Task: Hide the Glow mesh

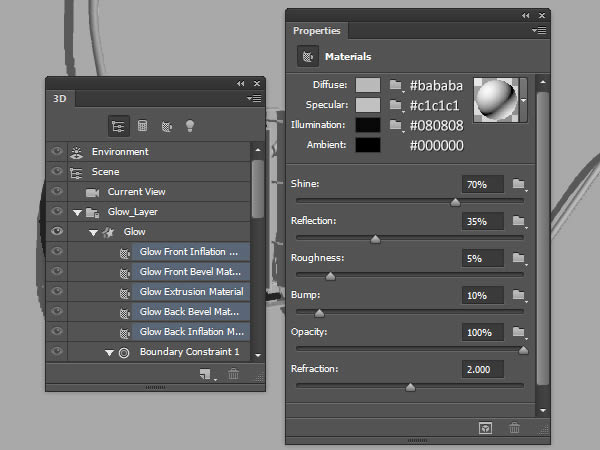Action: [x=57, y=231]
